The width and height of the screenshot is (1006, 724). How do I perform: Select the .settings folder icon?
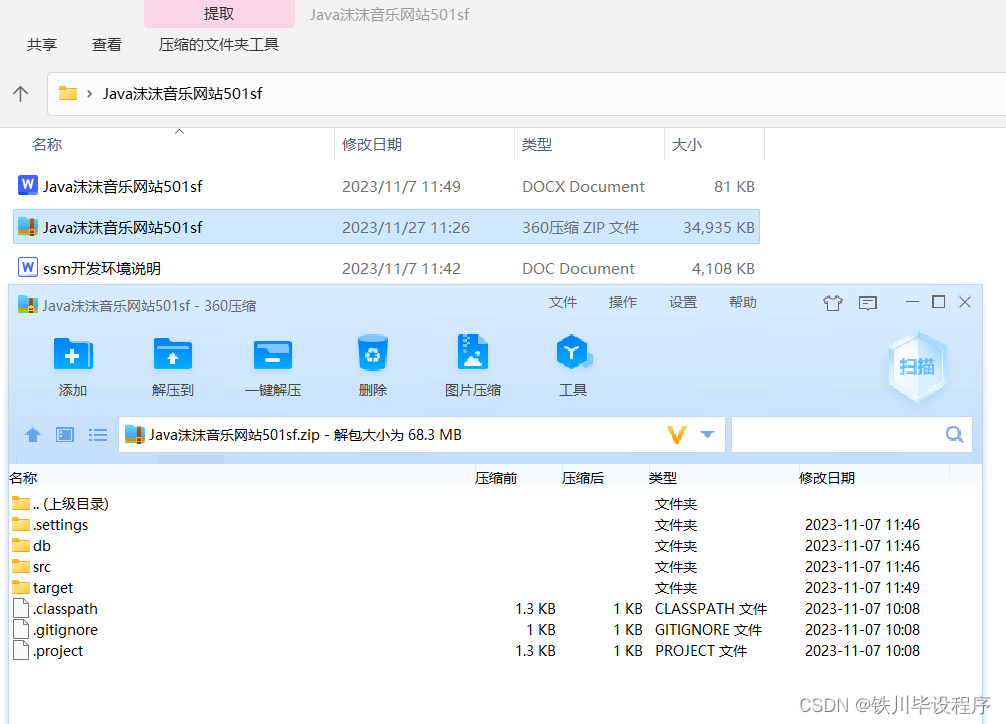(x=21, y=524)
